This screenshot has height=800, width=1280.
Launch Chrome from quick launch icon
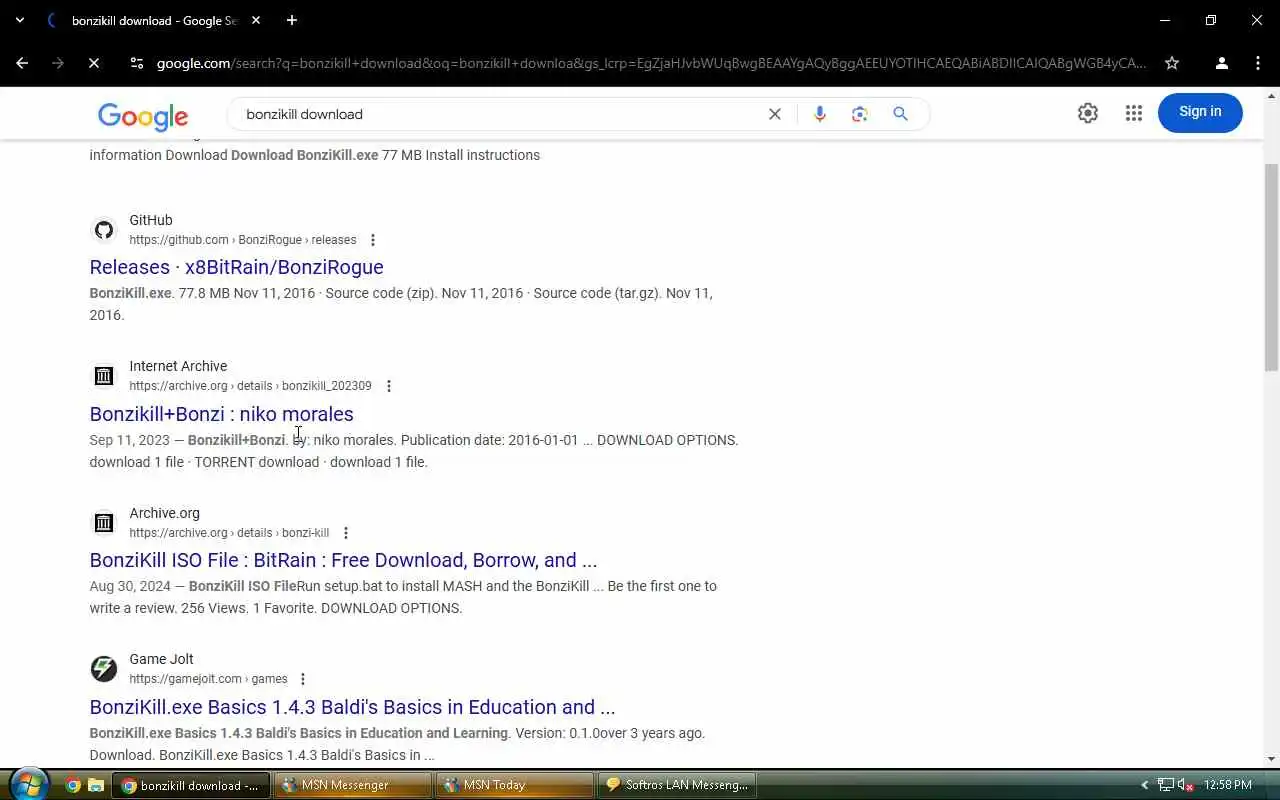(x=73, y=785)
